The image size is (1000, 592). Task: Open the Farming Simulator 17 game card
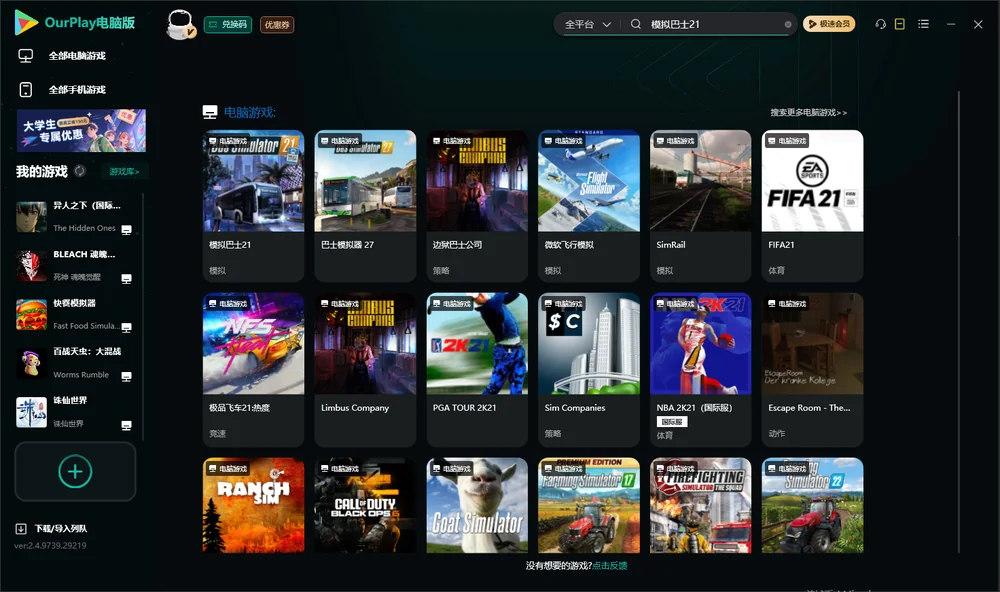point(589,505)
